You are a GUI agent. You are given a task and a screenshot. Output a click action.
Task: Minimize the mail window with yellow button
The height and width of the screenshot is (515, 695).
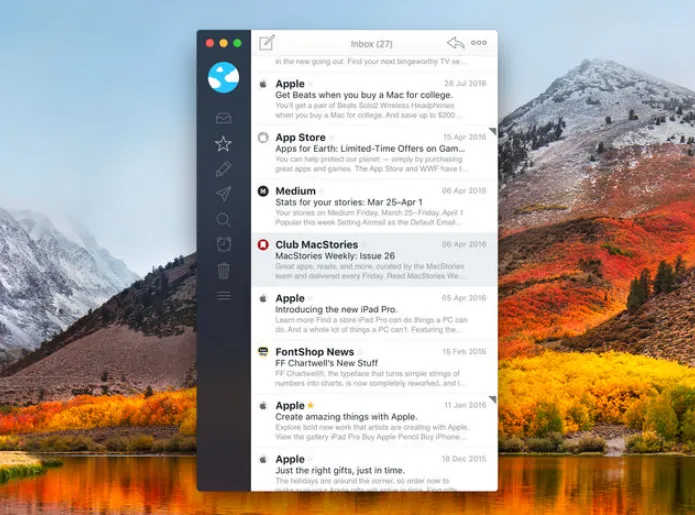point(224,43)
